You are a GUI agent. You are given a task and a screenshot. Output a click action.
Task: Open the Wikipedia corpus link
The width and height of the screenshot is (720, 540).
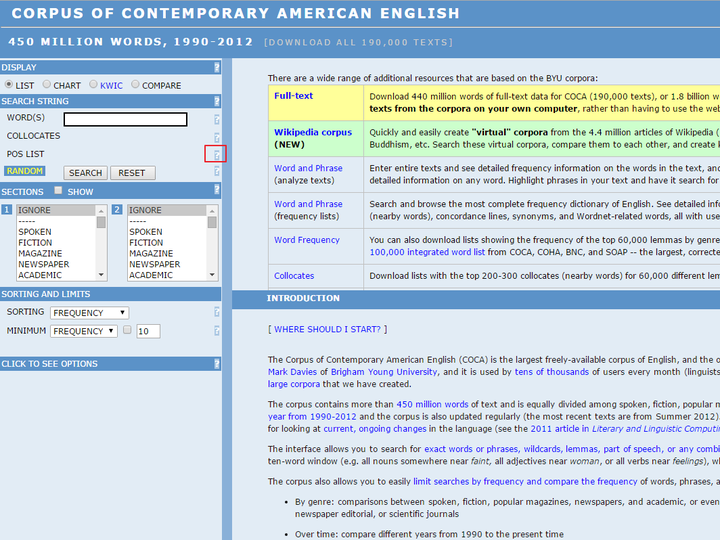313,132
